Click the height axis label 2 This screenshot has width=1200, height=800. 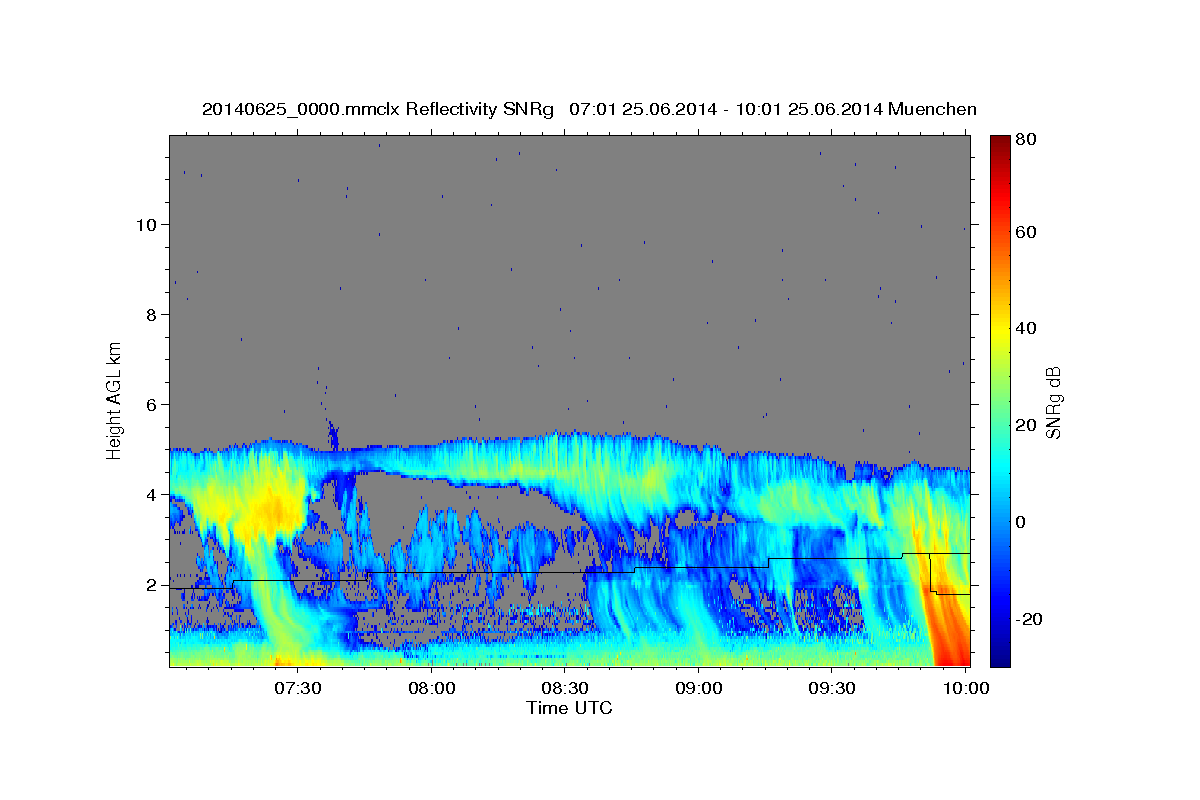tap(152, 585)
